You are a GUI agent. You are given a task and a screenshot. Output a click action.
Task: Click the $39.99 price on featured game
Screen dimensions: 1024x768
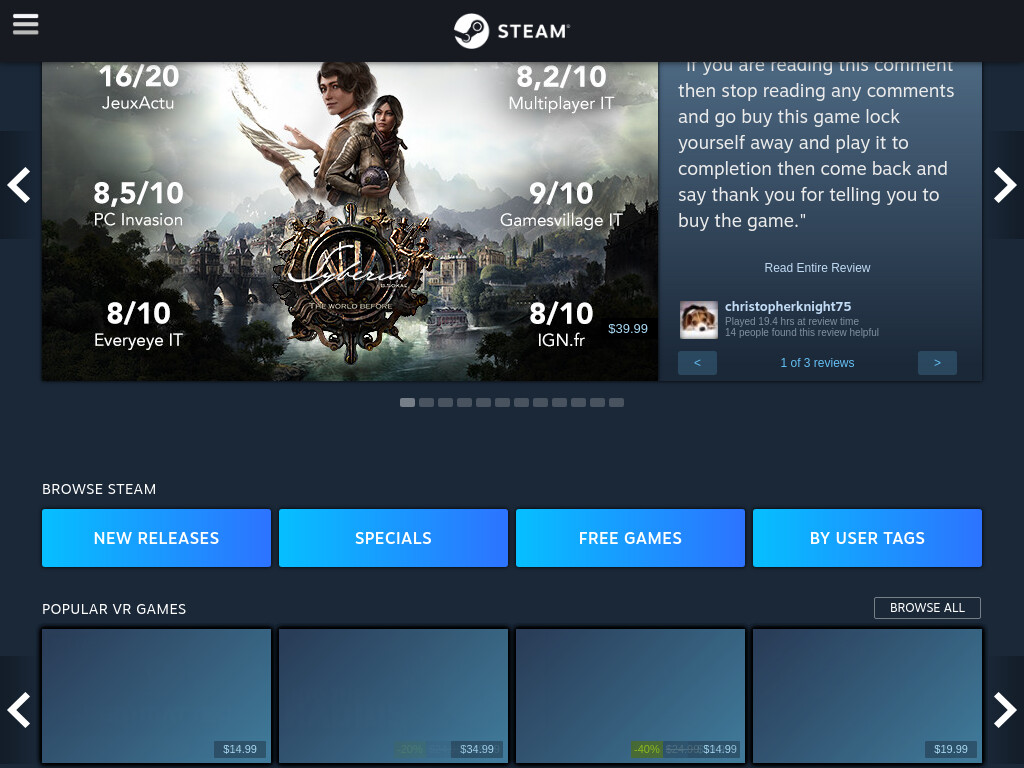[628, 328]
